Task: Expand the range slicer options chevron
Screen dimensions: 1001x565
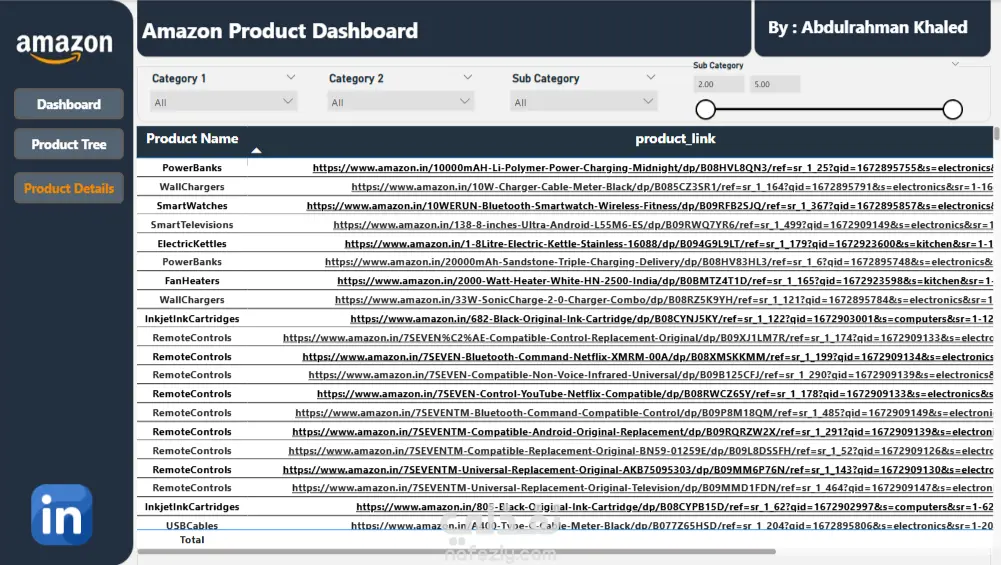Action: click(x=955, y=64)
